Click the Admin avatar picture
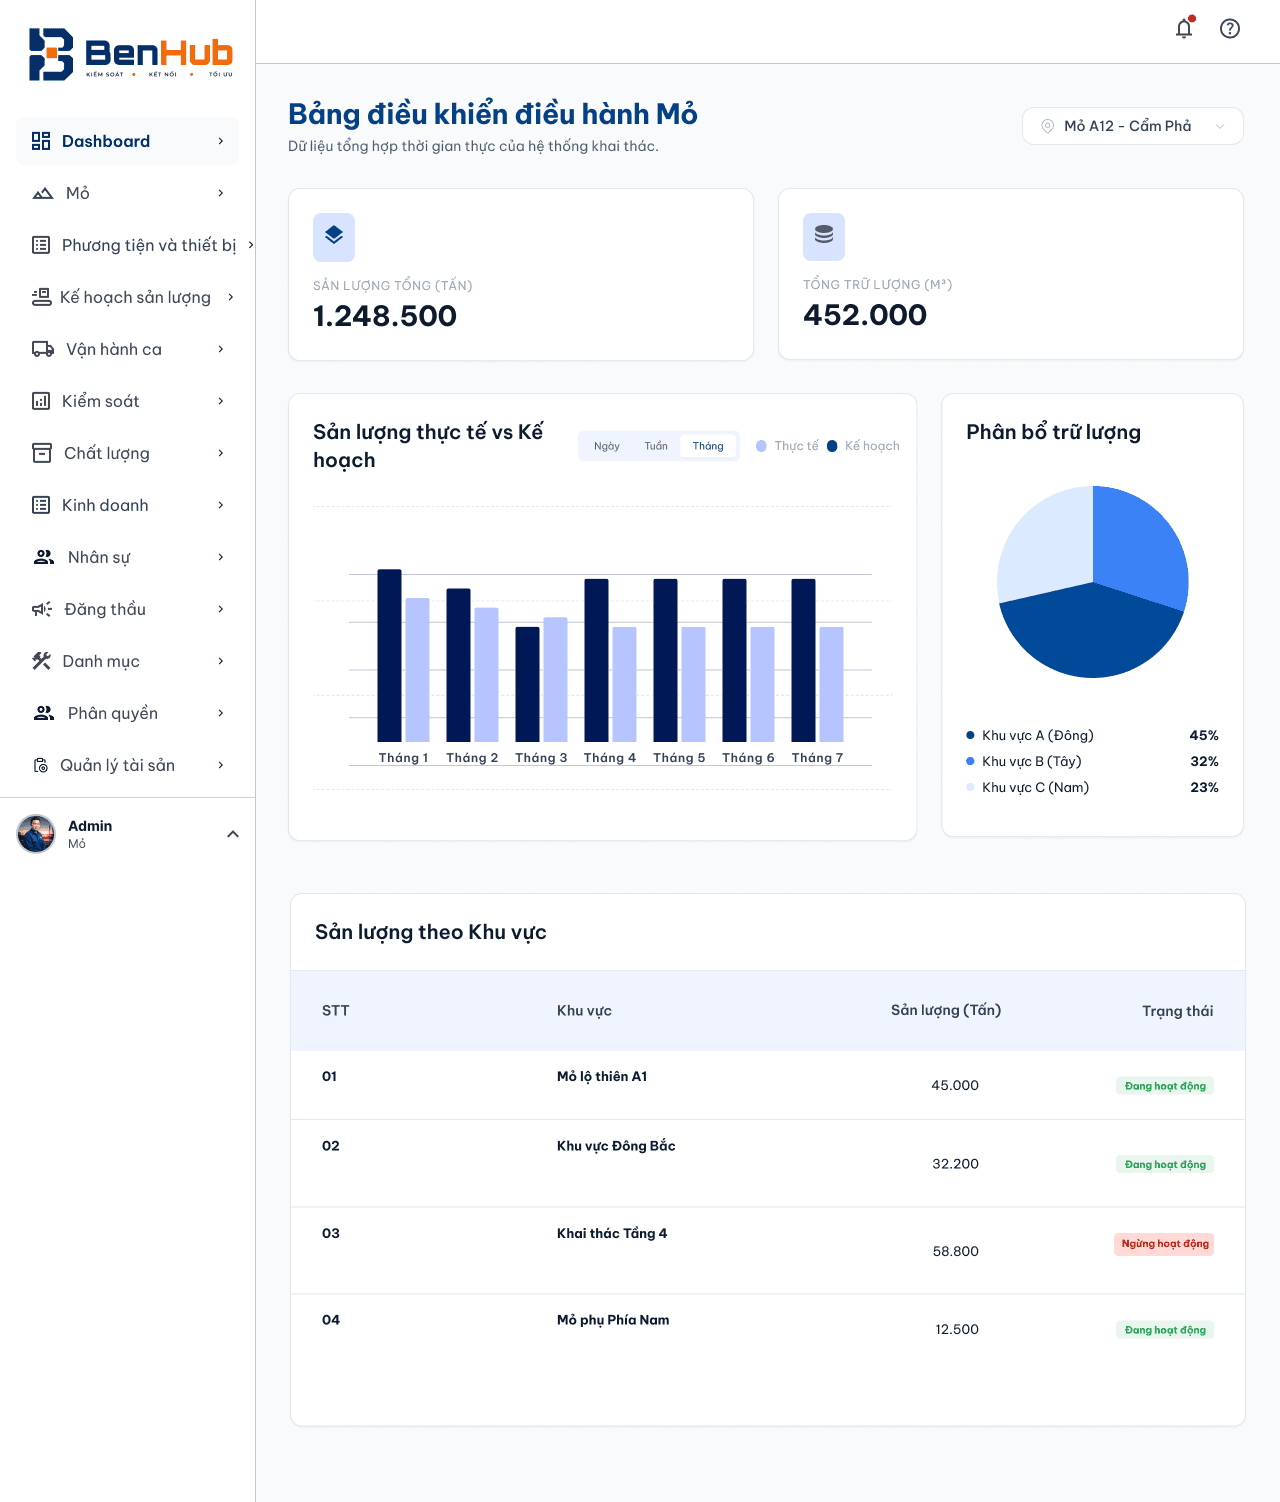 click(x=36, y=834)
